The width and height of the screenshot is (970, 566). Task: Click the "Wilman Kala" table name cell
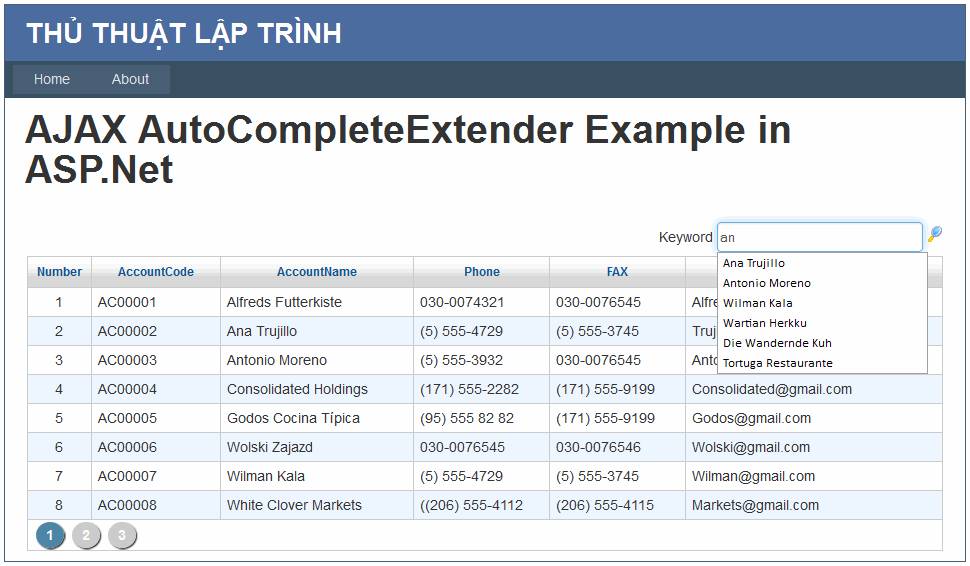317,476
